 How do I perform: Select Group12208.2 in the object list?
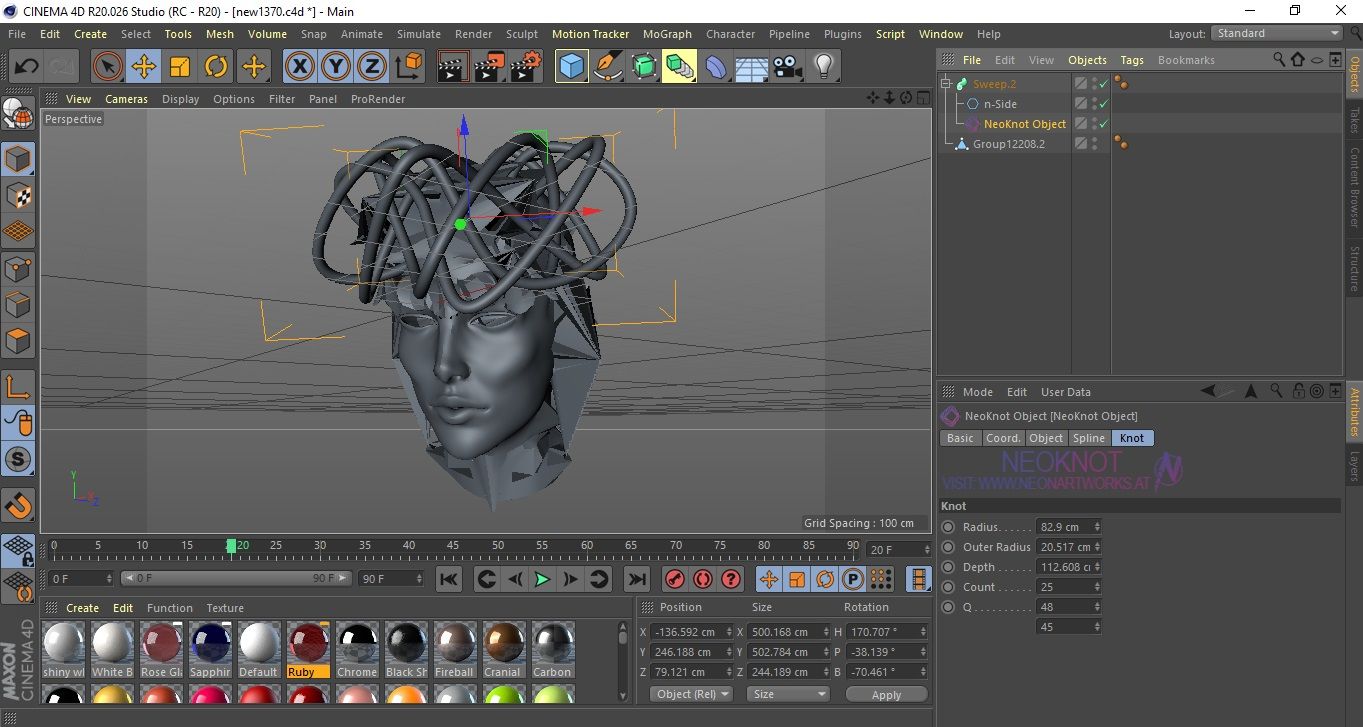click(1009, 144)
